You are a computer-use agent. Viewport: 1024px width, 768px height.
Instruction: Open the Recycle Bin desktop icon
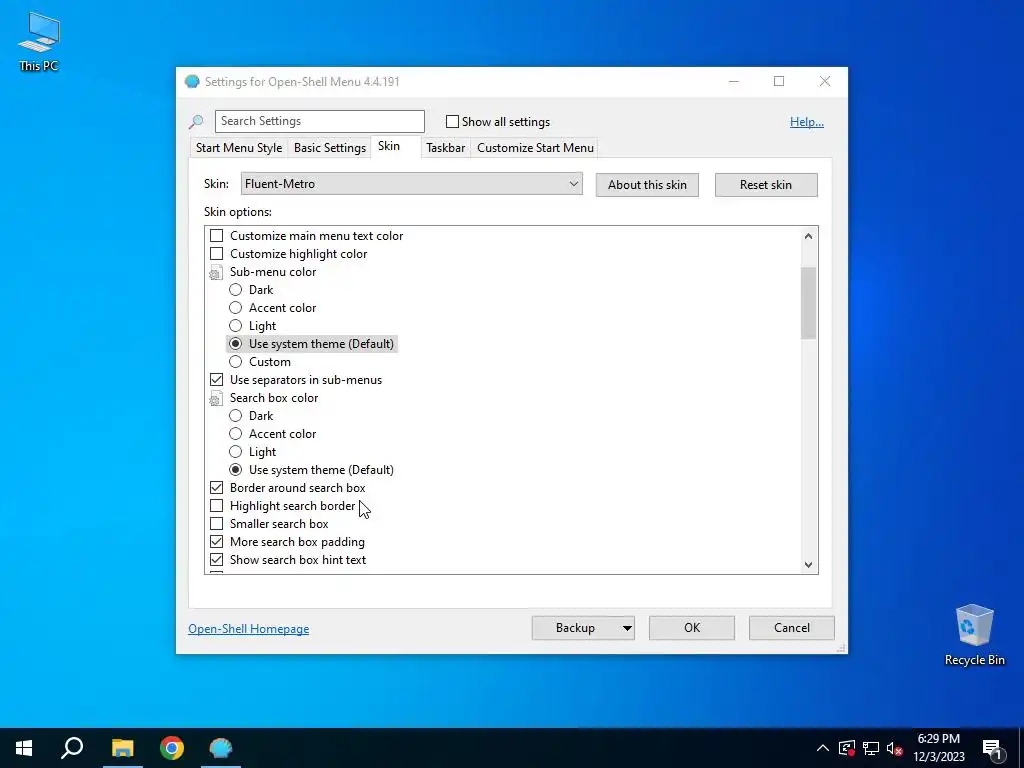[974, 634]
